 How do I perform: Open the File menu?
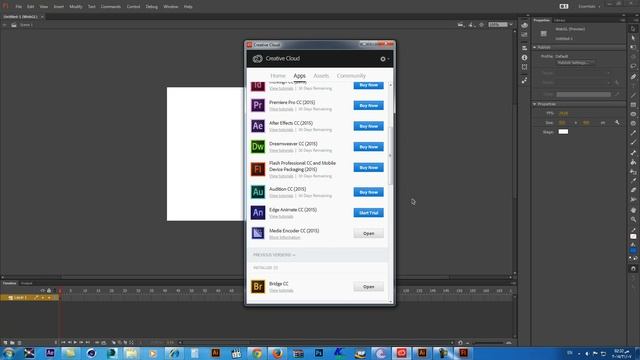click(x=18, y=7)
